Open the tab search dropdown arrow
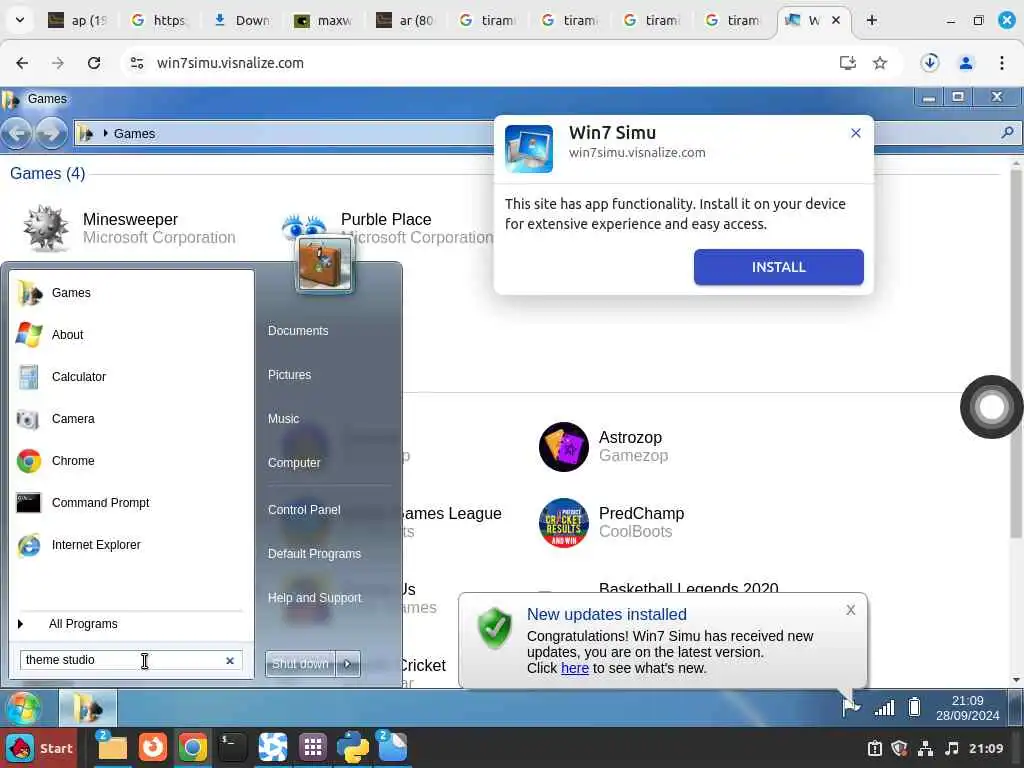The image size is (1024, 768). pos(20,20)
